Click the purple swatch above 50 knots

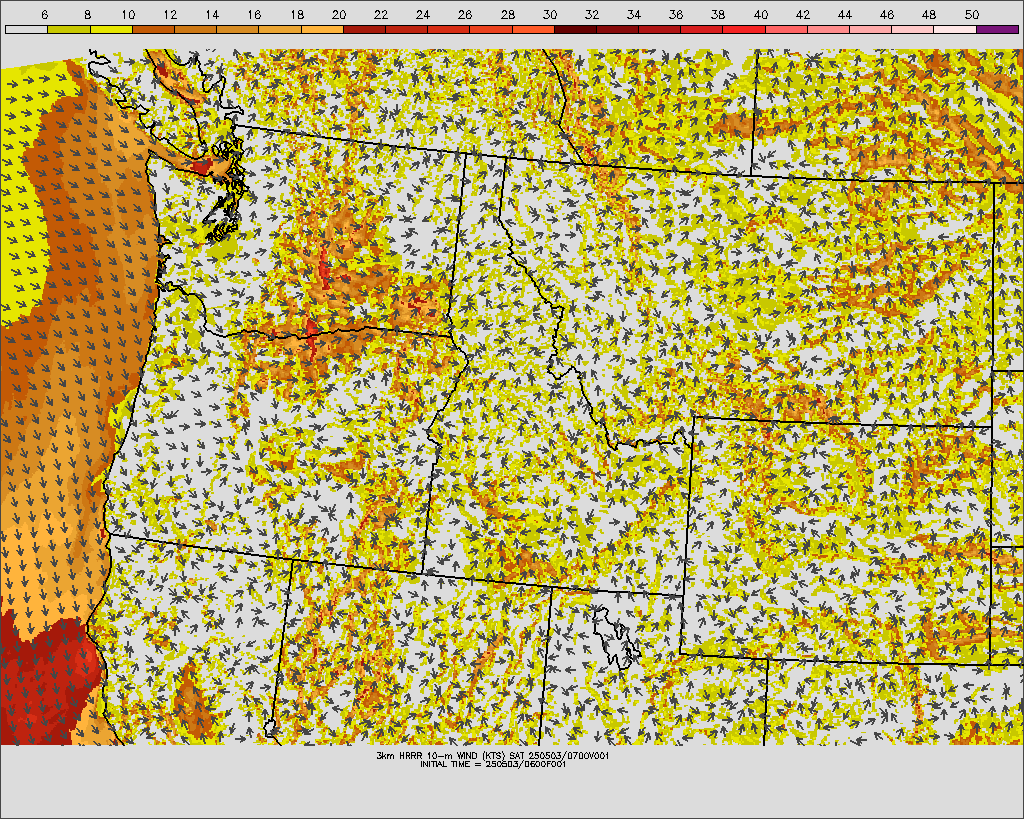coord(997,29)
